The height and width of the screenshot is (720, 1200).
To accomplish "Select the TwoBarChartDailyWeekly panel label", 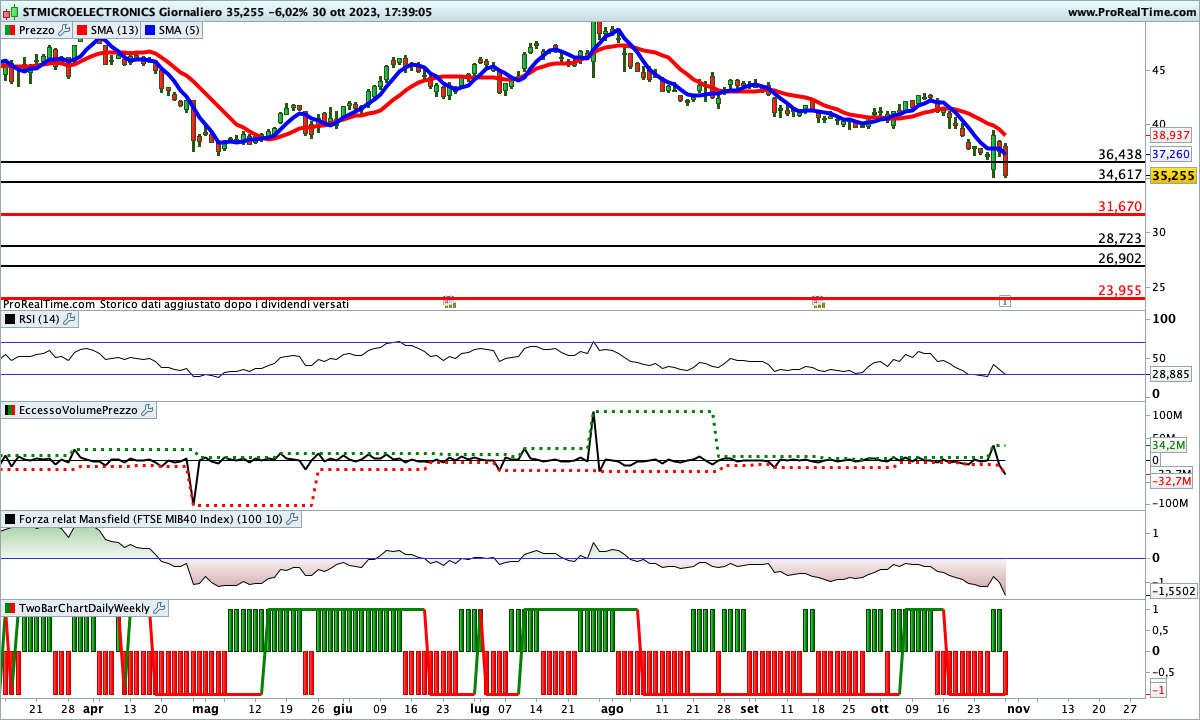I will tap(83, 608).
